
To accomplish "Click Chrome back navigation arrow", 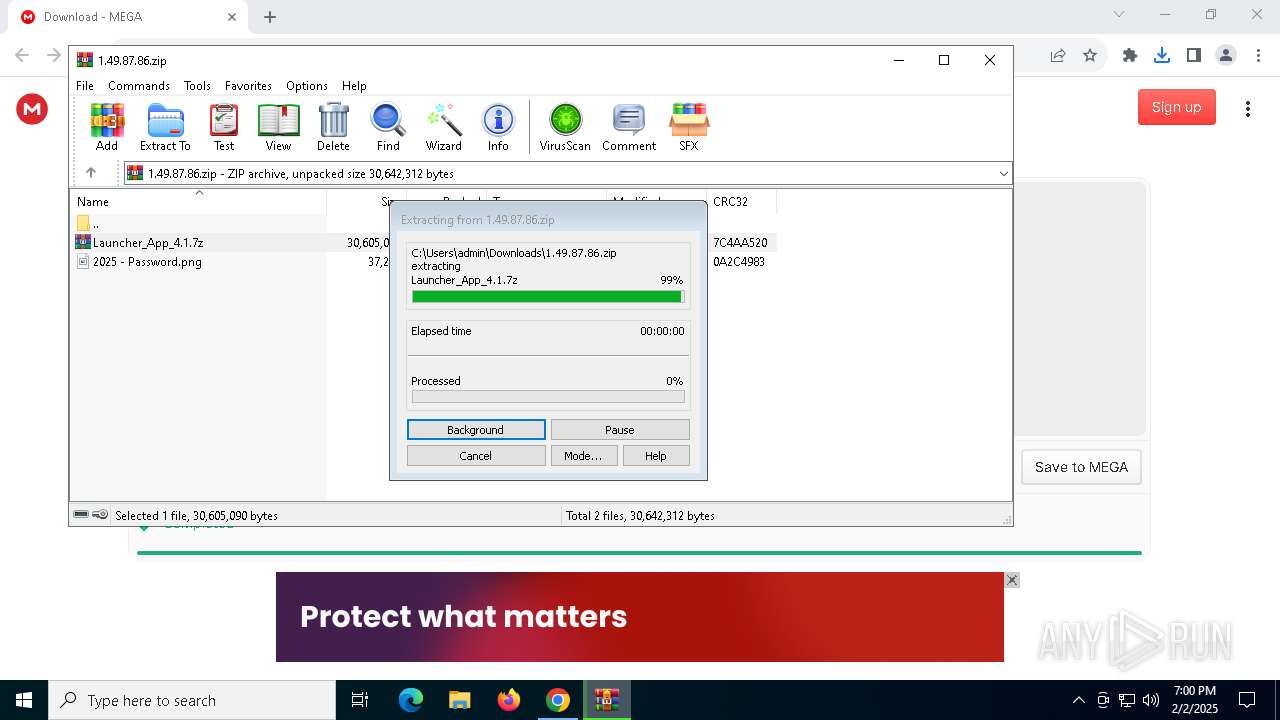I will (22, 56).
